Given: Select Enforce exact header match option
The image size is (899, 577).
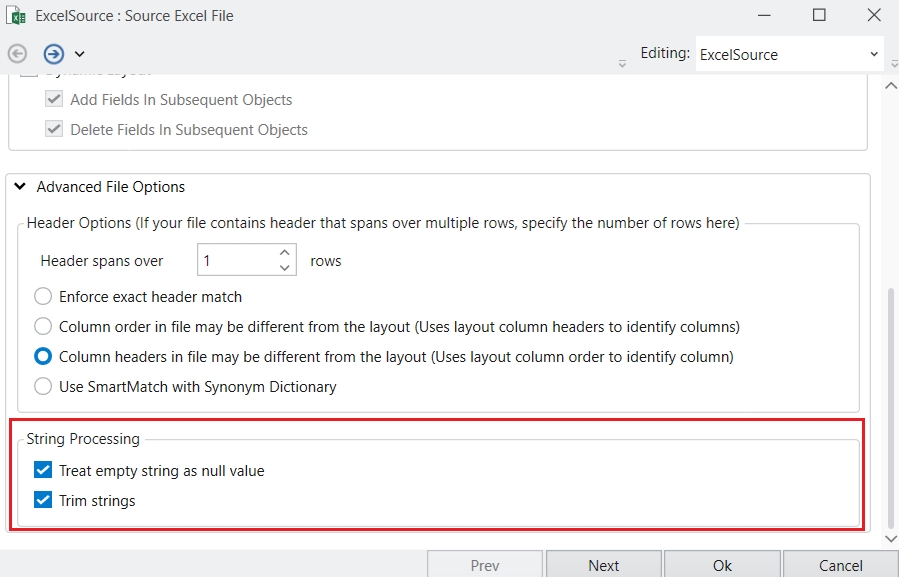Looking at the screenshot, I should tap(43, 296).
